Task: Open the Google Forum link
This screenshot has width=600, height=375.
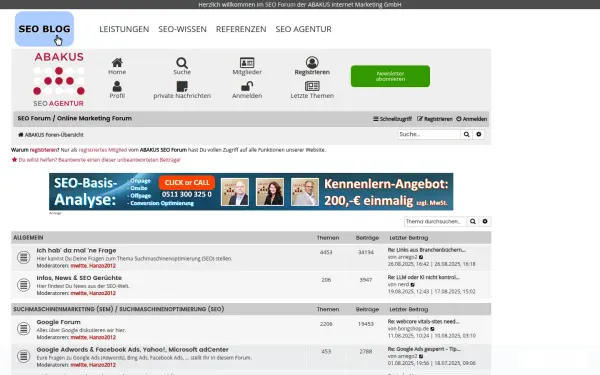Action: coord(59,322)
